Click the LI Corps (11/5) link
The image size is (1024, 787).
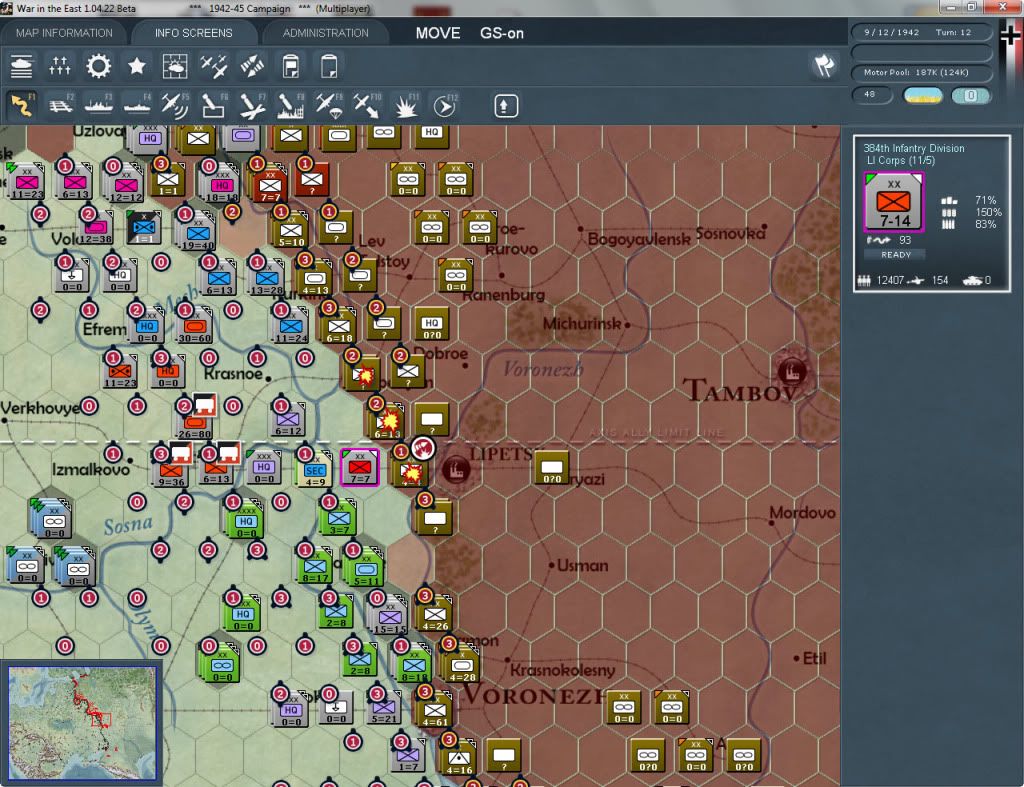tap(901, 160)
